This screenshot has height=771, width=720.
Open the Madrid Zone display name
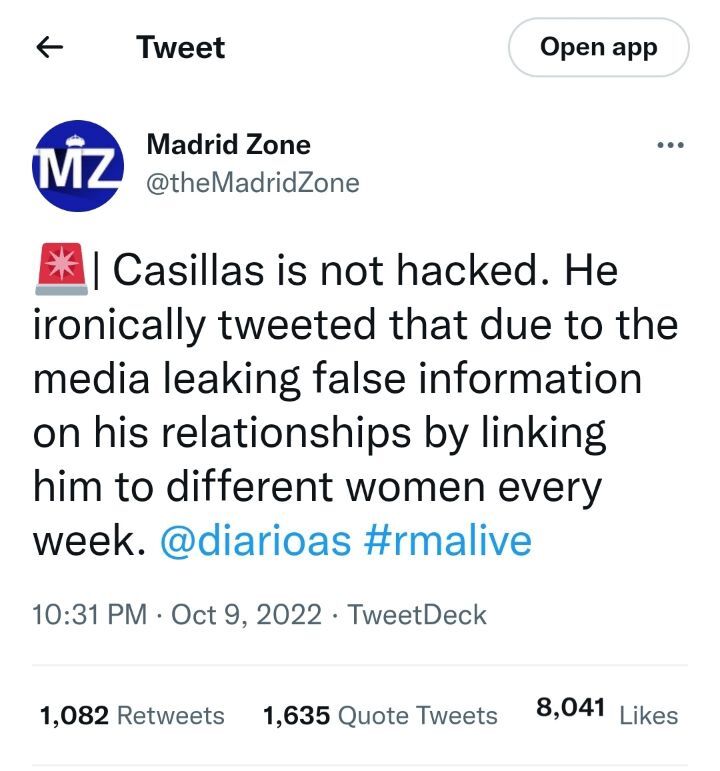[x=228, y=144]
